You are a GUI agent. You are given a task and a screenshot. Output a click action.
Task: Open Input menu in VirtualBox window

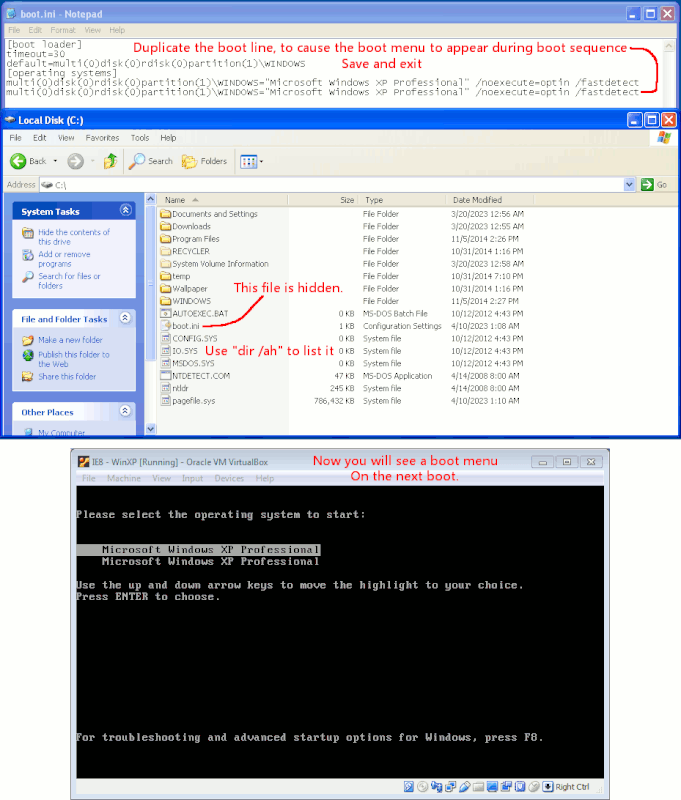pos(192,478)
